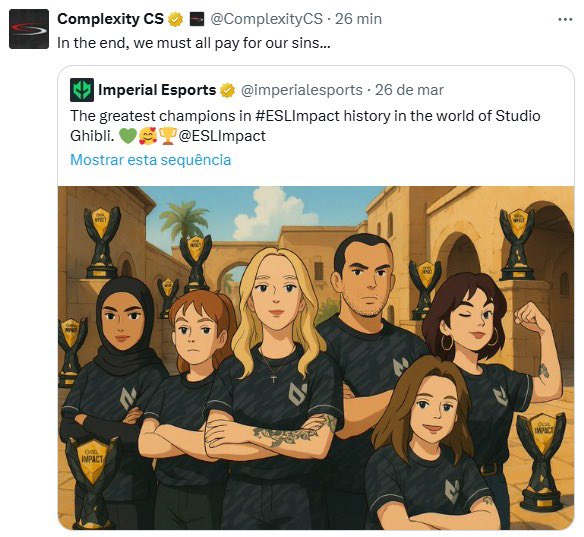The image size is (584, 537).
Task: Click the Imperial Esports gold verified badge
Action: click(x=227, y=90)
